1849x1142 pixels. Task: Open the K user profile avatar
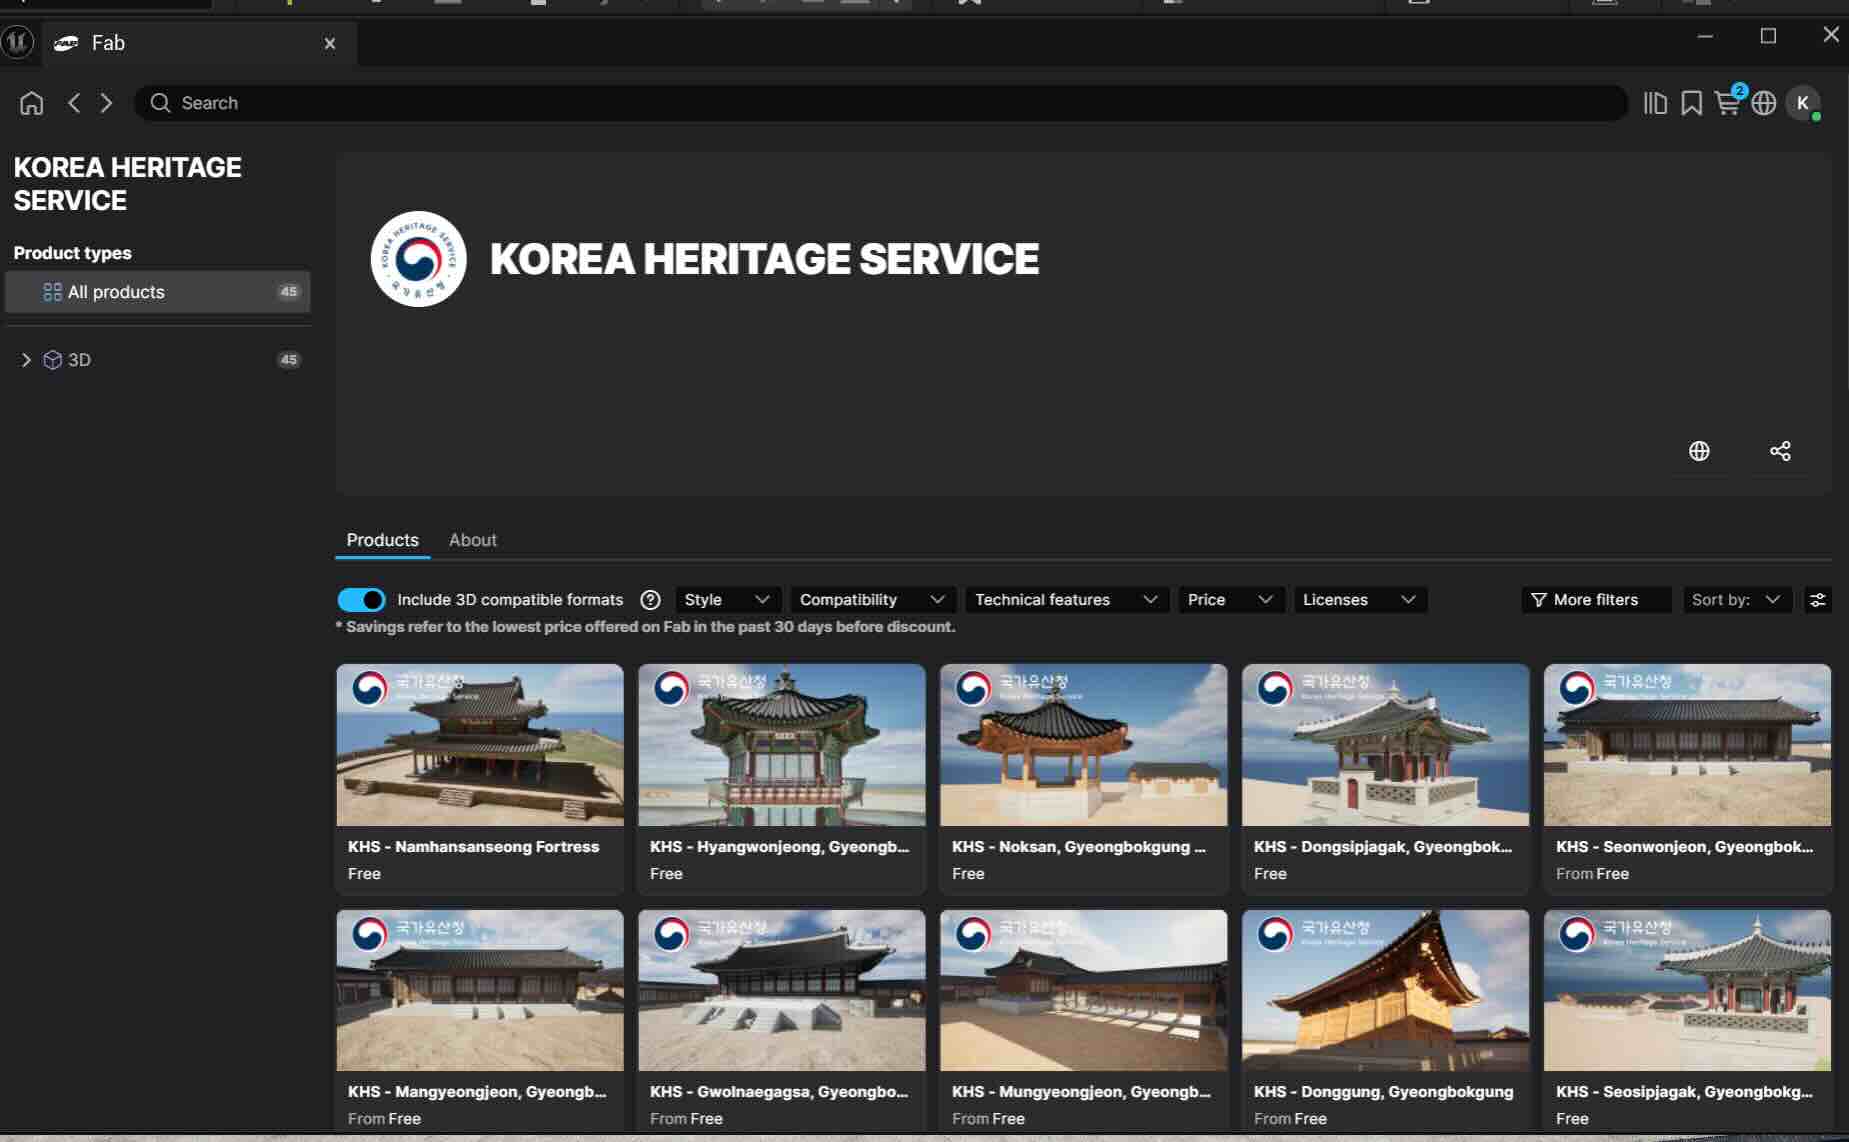(x=1802, y=102)
